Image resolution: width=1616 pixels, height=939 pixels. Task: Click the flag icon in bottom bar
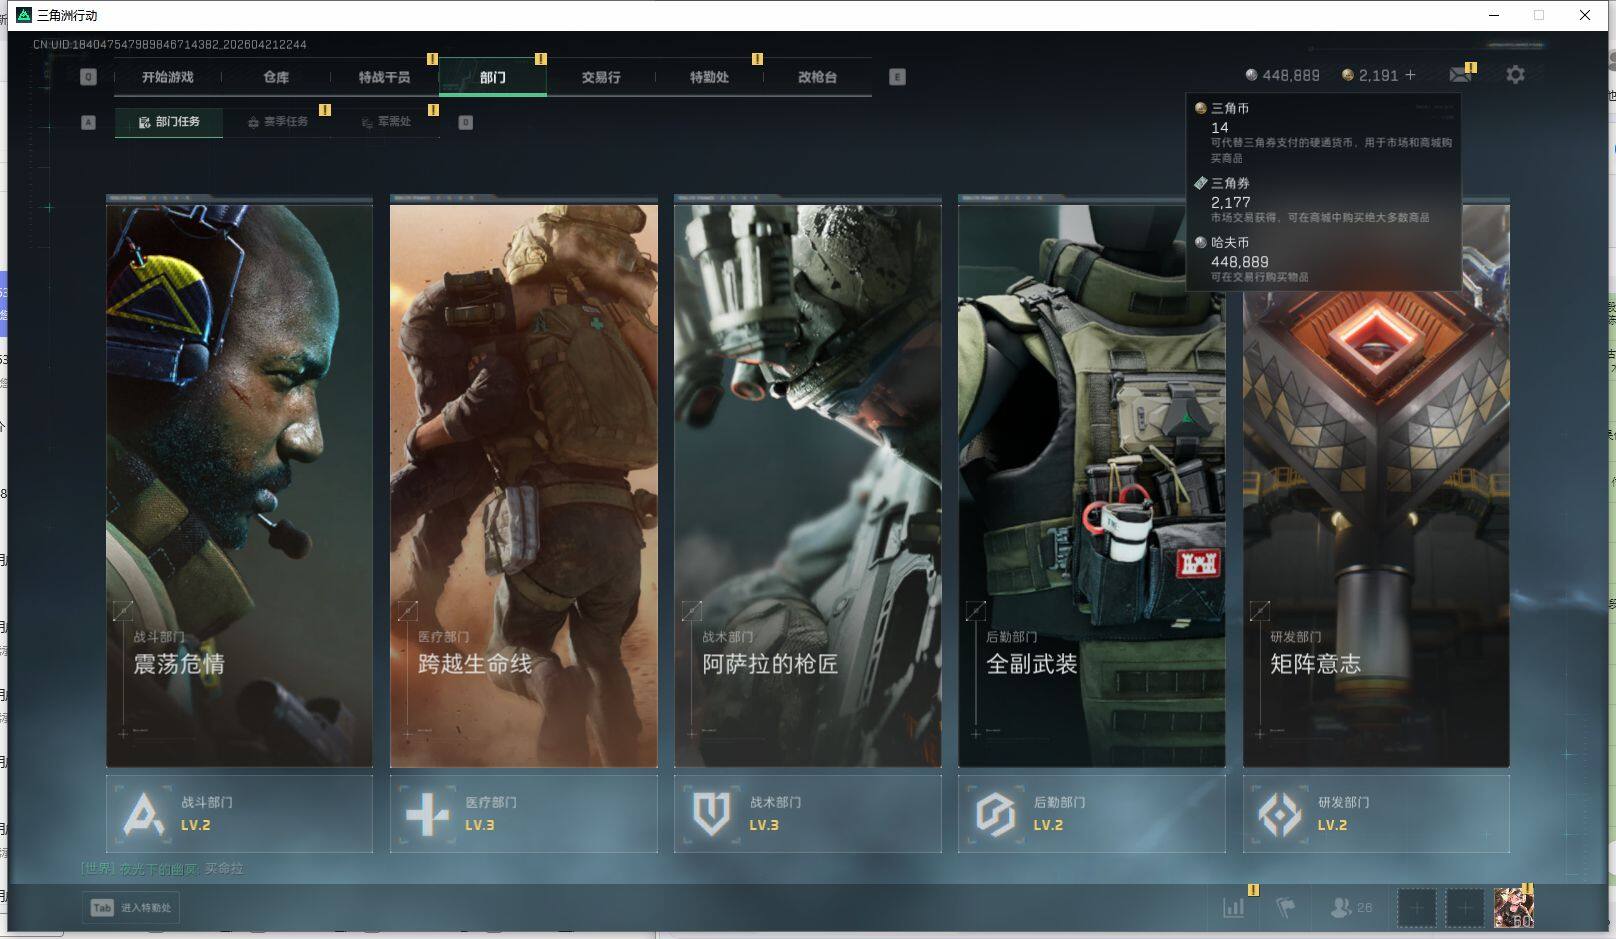click(1286, 907)
